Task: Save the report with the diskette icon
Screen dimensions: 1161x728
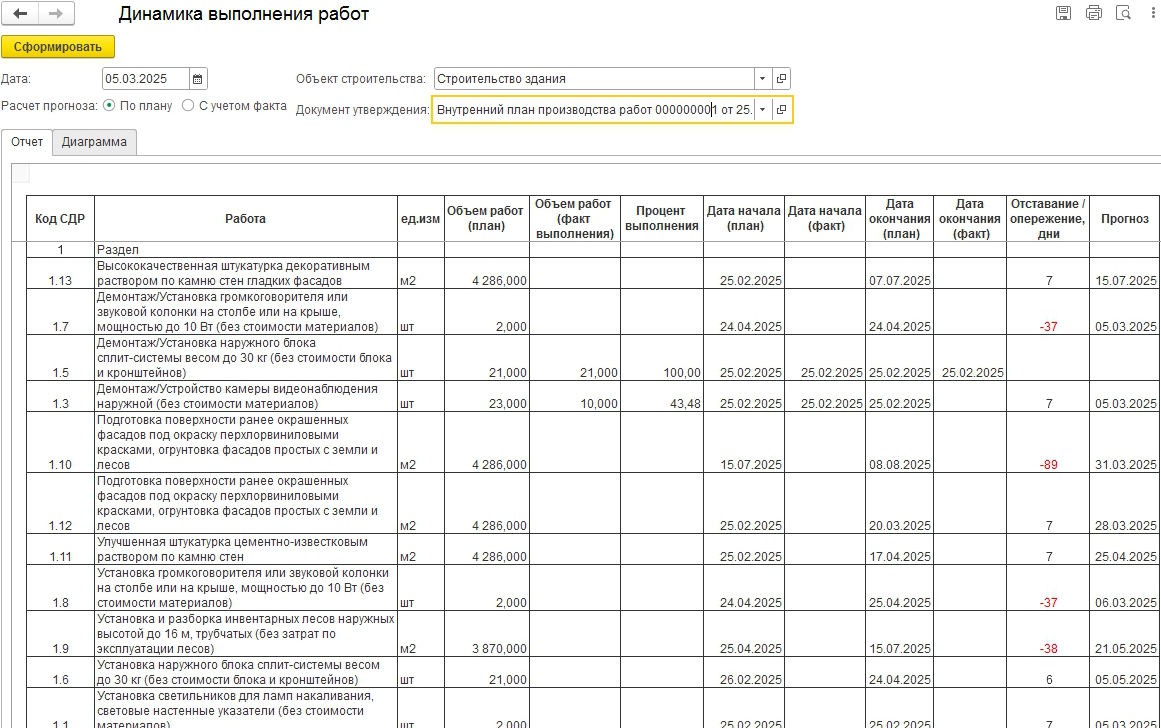Action: (x=1063, y=13)
